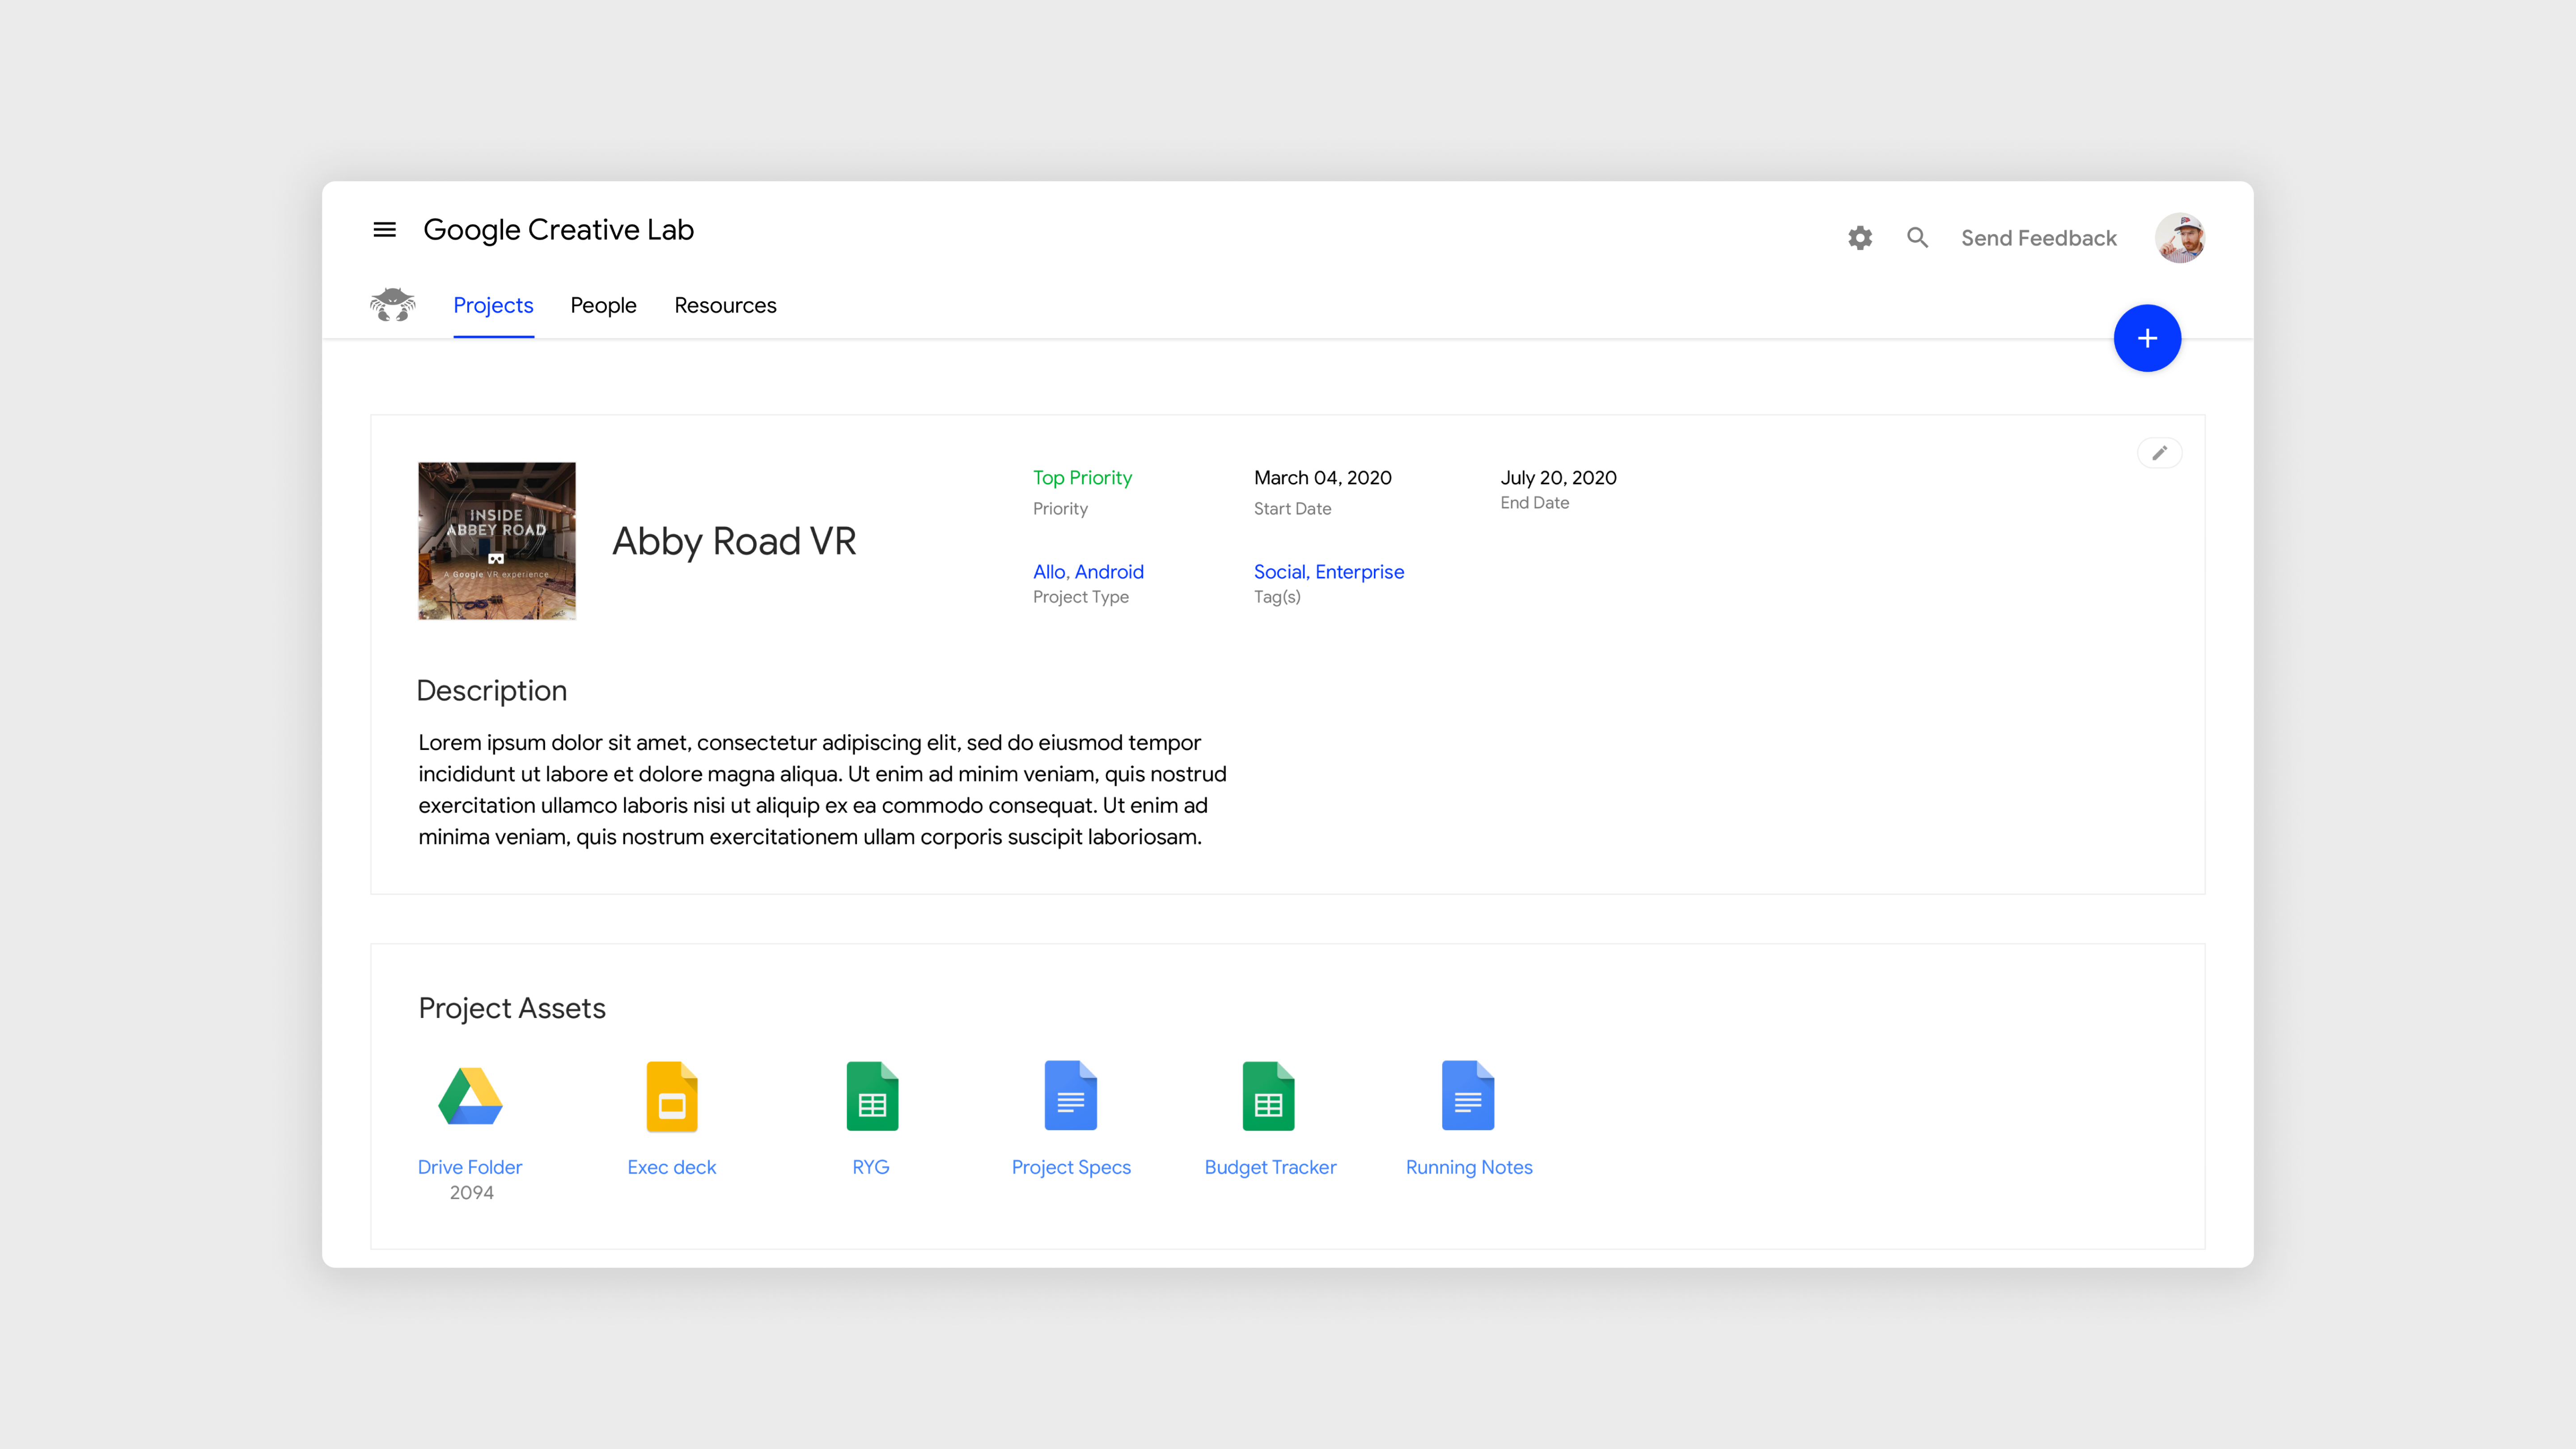Image resolution: width=2576 pixels, height=1449 pixels.
Task: Click the Inside Abbey Road thumbnail
Action: [x=497, y=541]
